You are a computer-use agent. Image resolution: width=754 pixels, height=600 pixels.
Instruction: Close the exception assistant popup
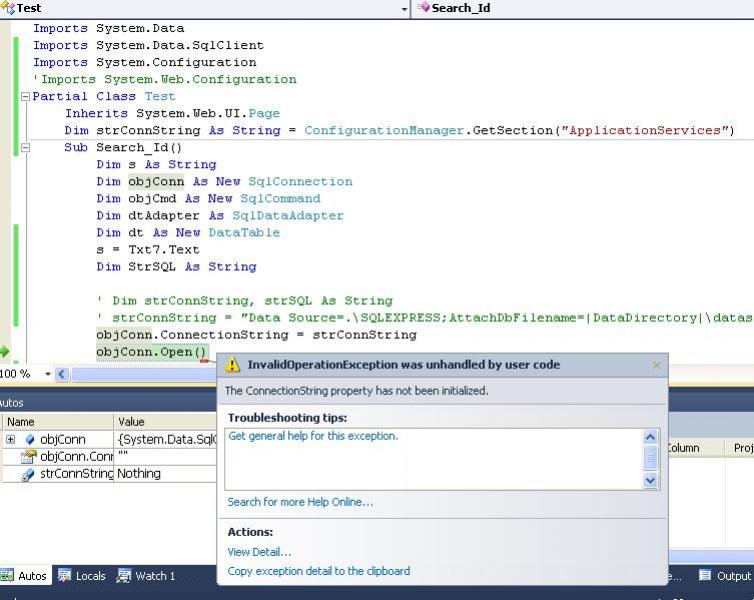tap(656, 365)
